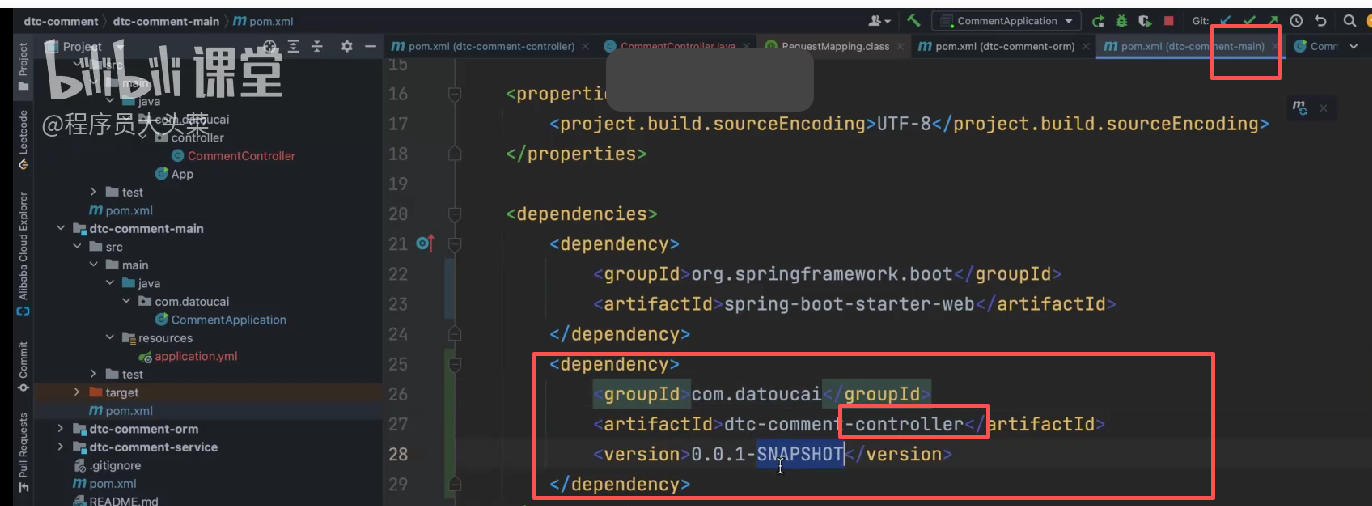Close the RequestMapping.class tab
This screenshot has width=1372, height=506.
[899, 47]
